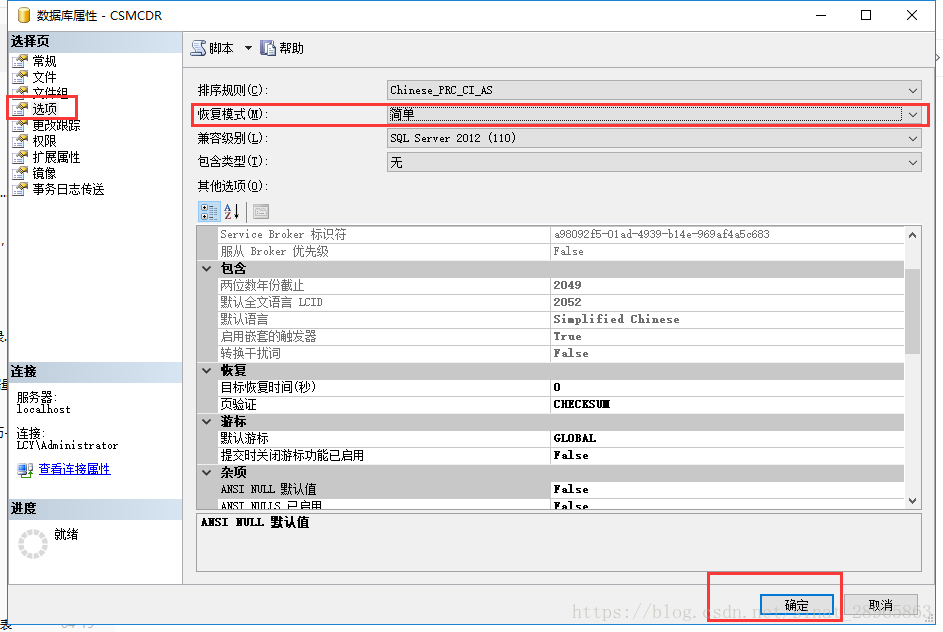The image size is (943, 632).
Task: Open the 包含类型 containment type dropdown
Action: pyautogui.click(x=912, y=162)
